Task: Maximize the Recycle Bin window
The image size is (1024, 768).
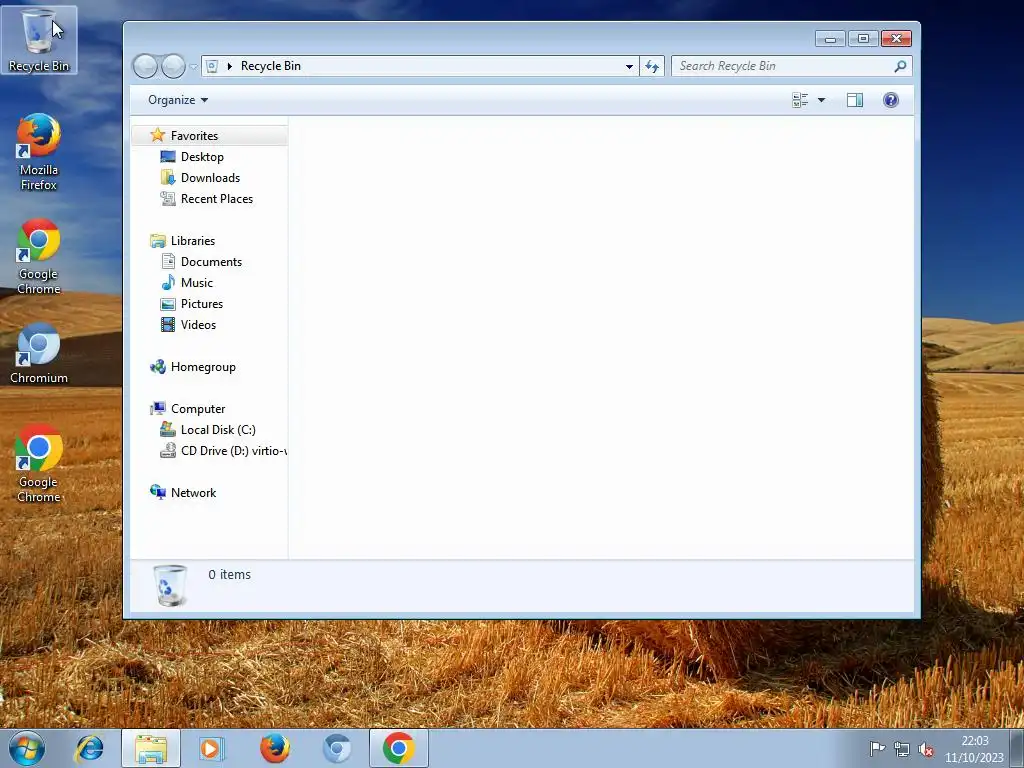Action: 863,39
